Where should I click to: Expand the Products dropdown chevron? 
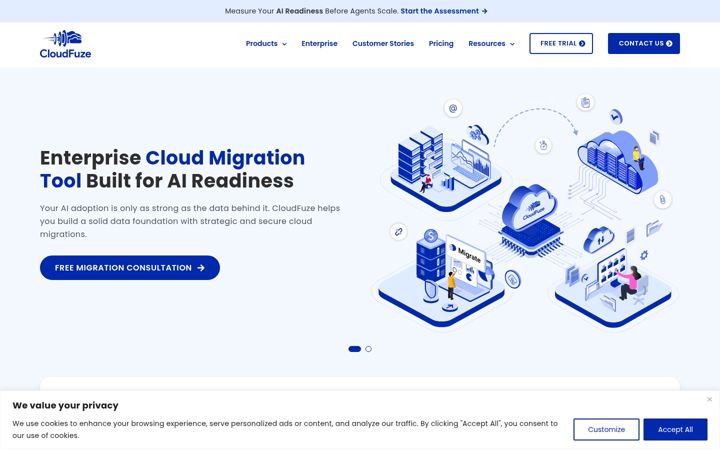point(284,44)
